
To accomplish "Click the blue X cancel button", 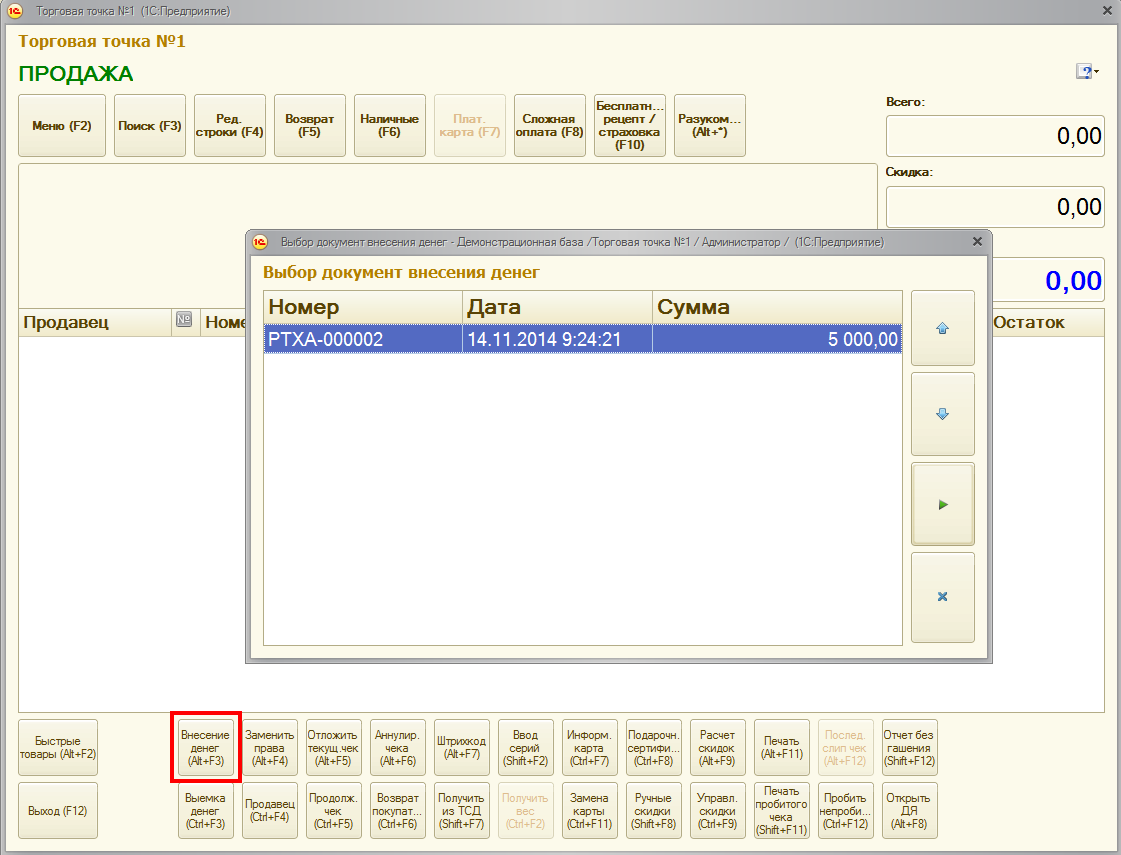I will [942, 597].
